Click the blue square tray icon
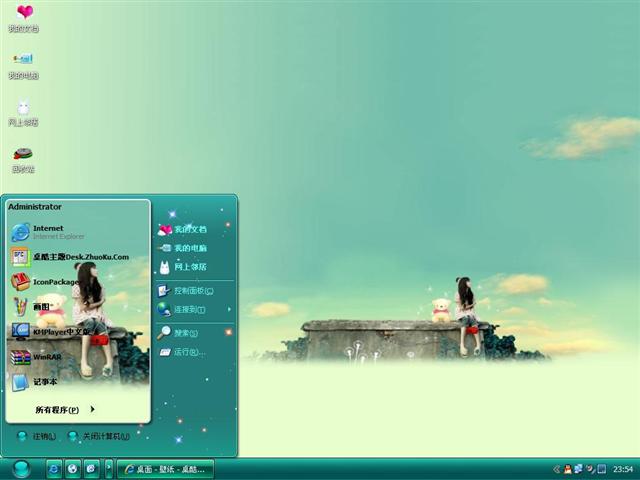Image resolution: width=640 pixels, height=480 pixels. click(x=602, y=469)
